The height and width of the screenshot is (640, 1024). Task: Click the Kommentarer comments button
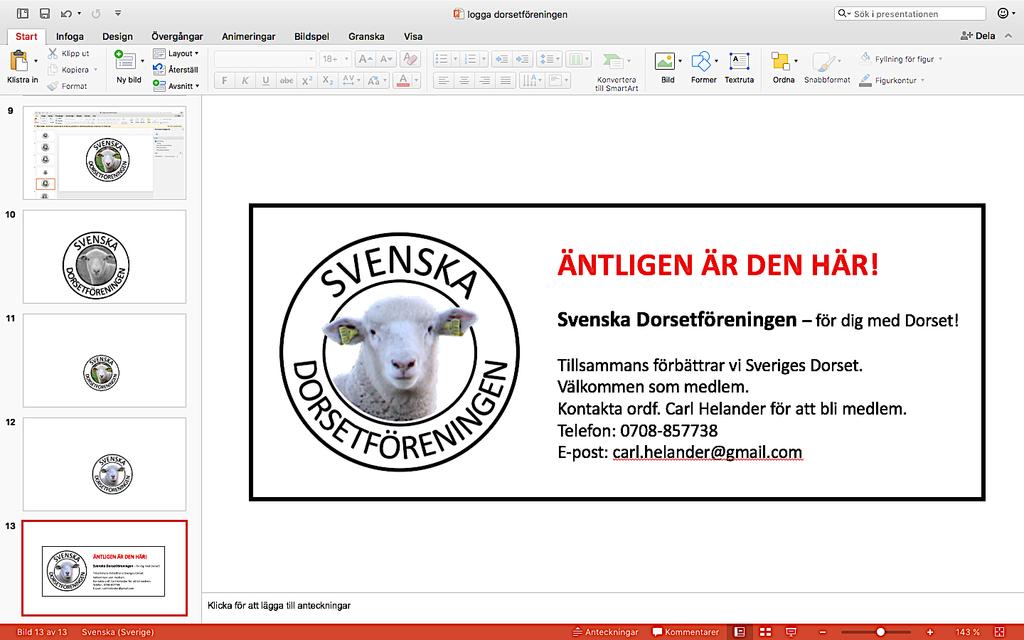point(686,632)
